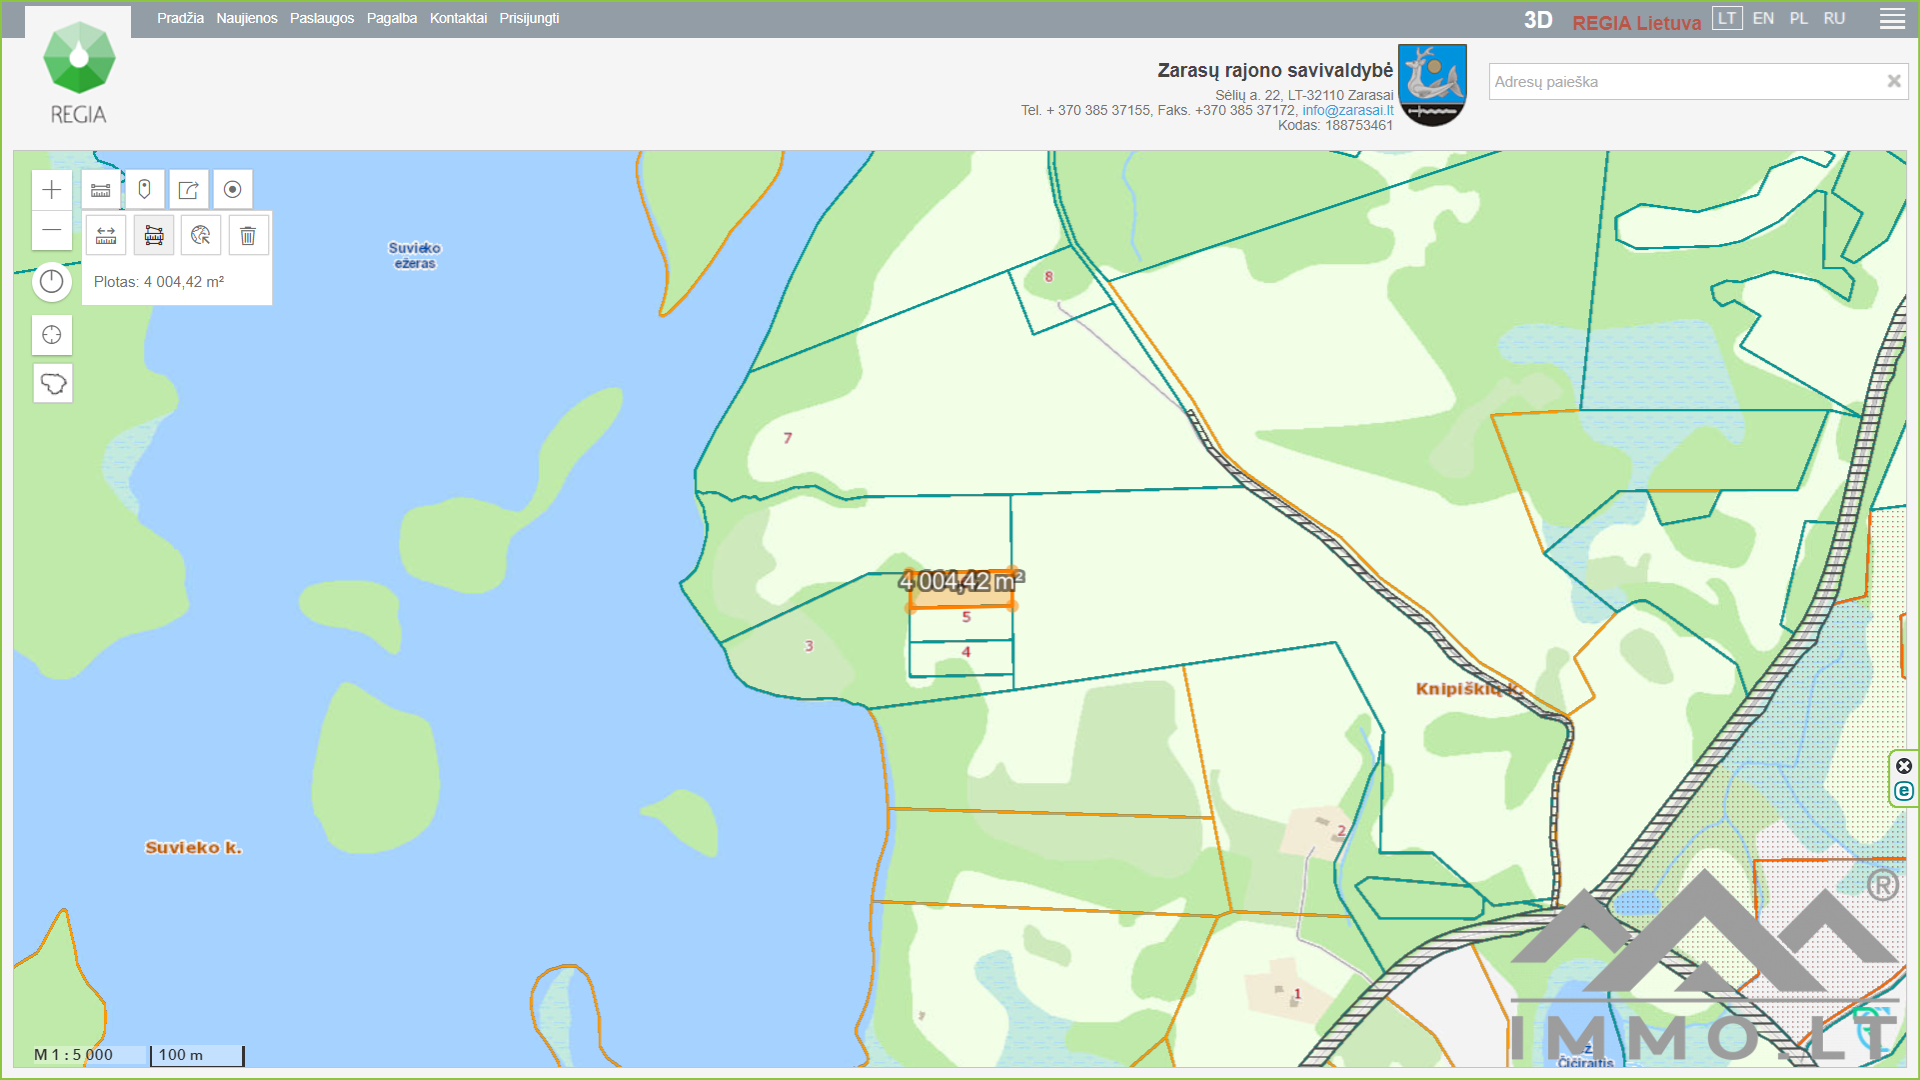Select the location pin marker tool
Screen dimensions: 1920x1080
click(144, 190)
